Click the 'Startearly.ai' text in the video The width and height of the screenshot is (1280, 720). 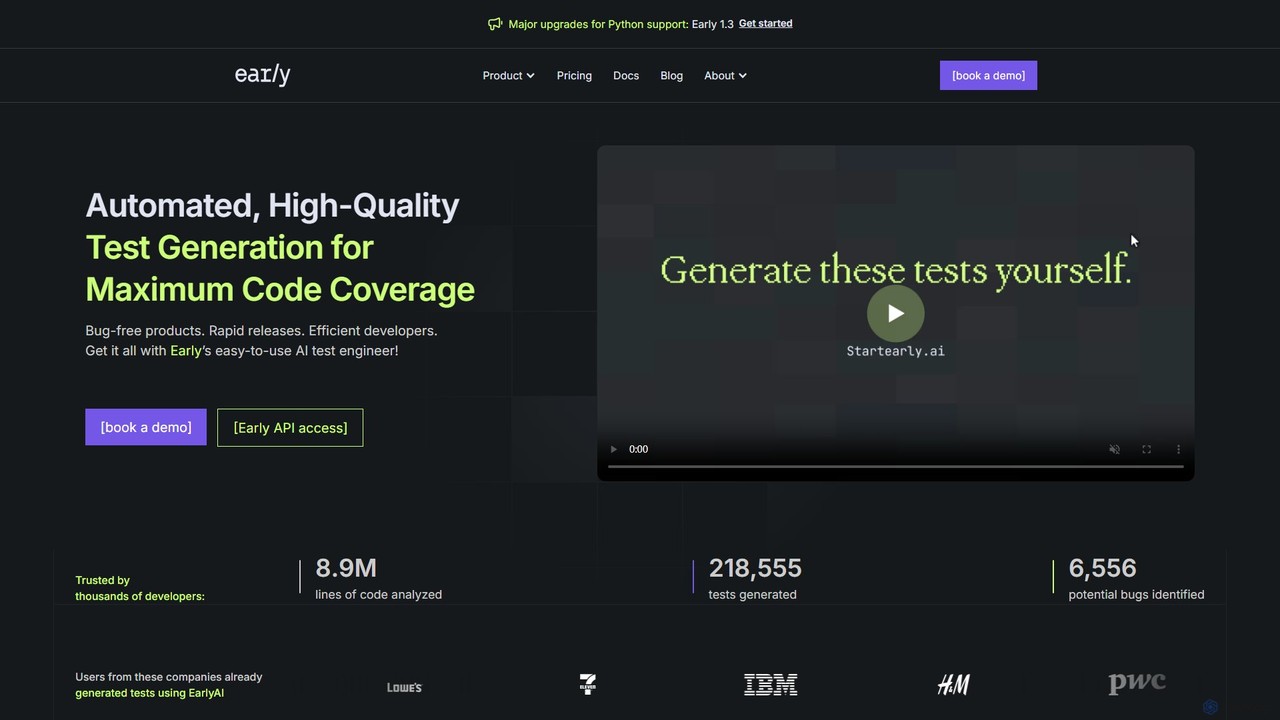tap(895, 351)
